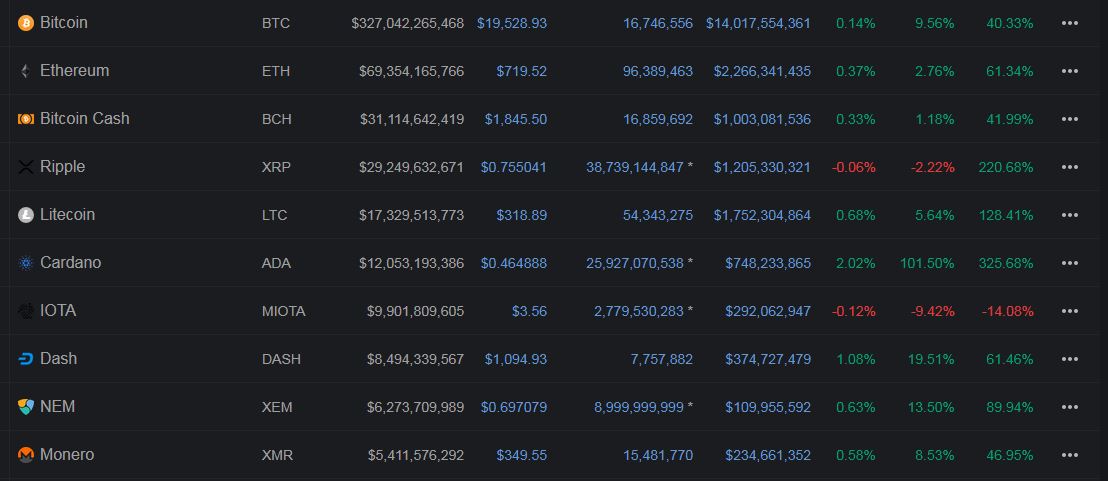Open the three-dot menu in NEM row
The image size is (1108, 481).
pos(1070,408)
